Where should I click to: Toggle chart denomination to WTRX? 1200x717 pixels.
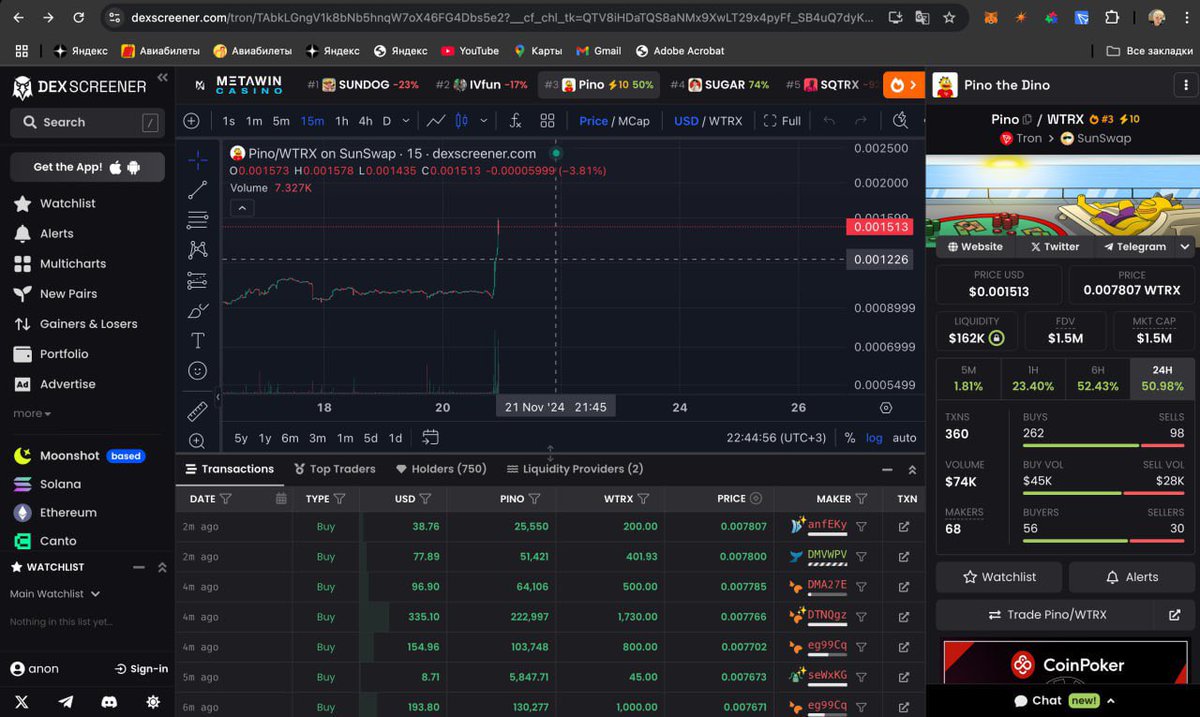click(725, 121)
